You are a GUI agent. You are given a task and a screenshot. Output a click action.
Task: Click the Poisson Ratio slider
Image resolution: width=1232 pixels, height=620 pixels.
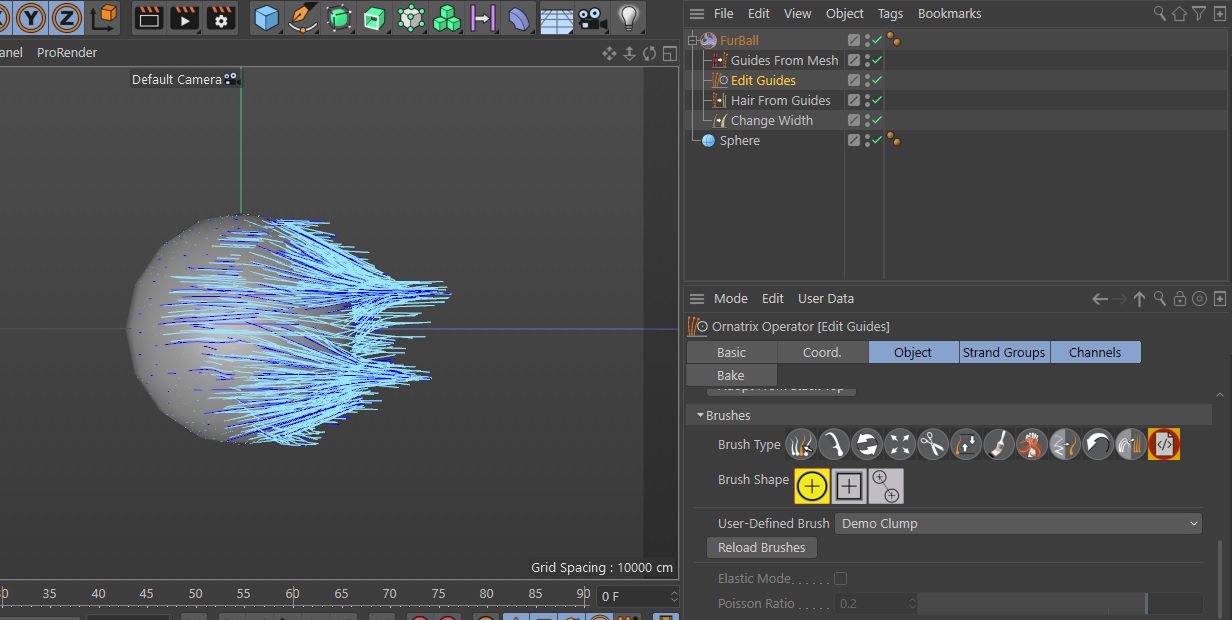pyautogui.click(x=1060, y=604)
